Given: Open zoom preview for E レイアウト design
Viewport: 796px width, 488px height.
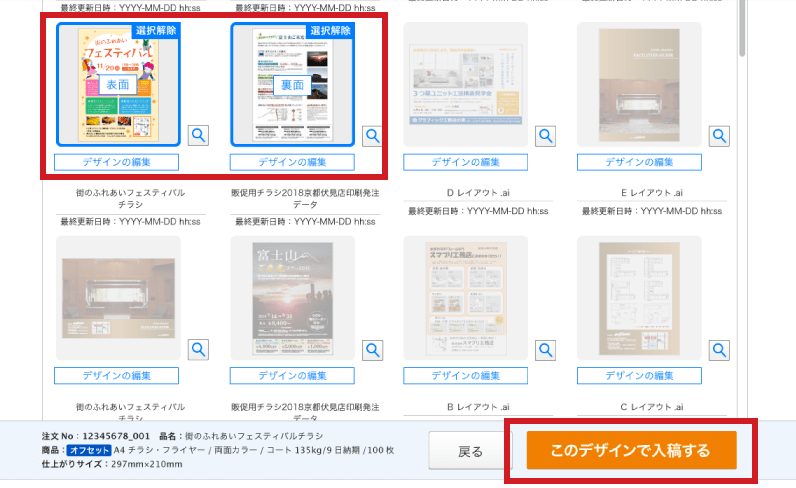Looking at the screenshot, I should click(x=719, y=135).
